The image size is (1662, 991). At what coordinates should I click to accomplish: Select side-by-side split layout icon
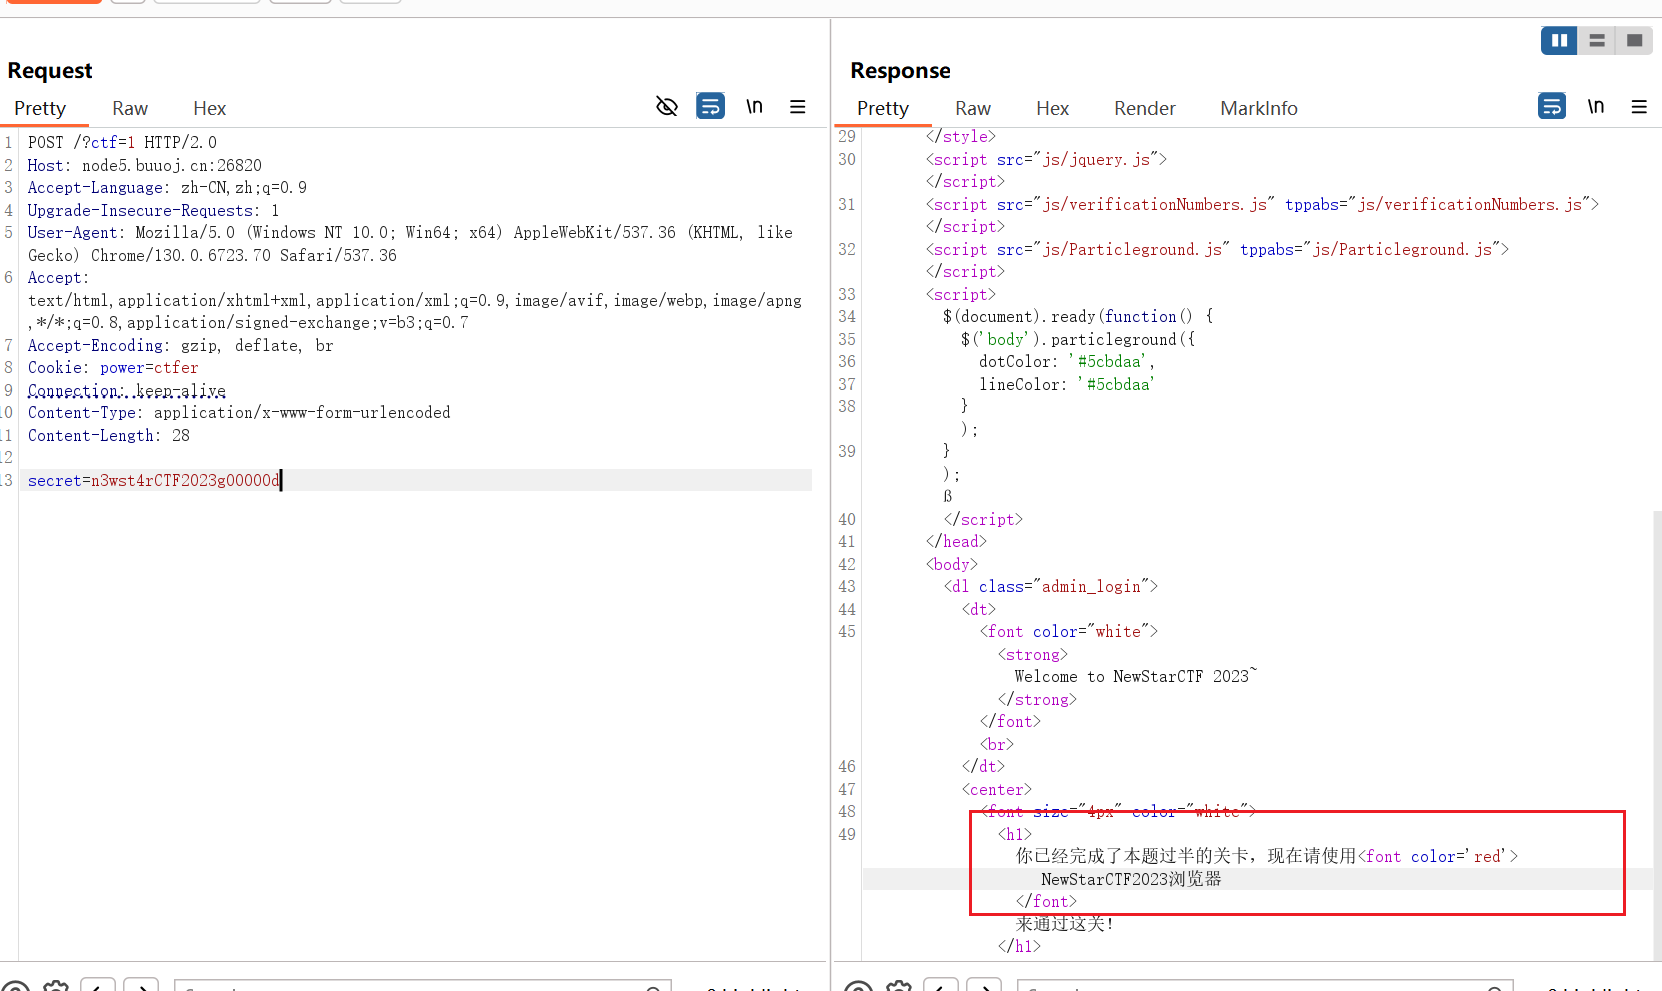pyautogui.click(x=1559, y=41)
